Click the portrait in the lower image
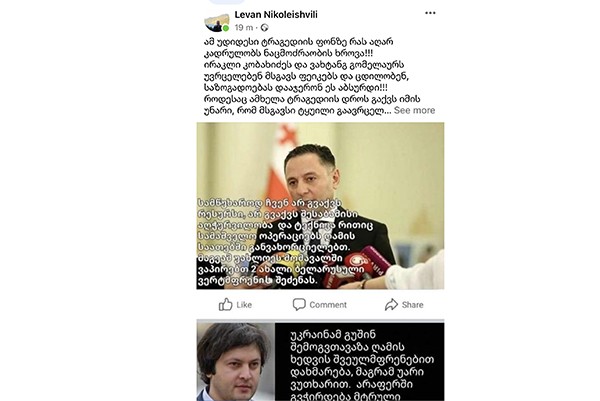This screenshot has height=401, width=600. 236,362
